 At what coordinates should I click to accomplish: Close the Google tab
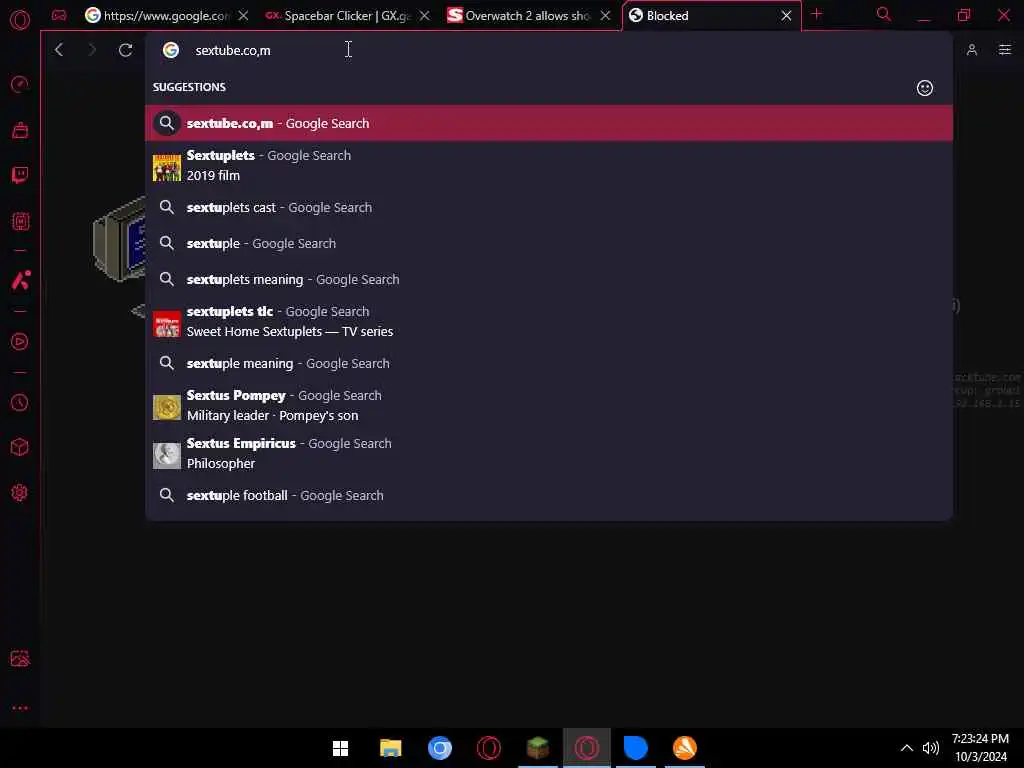pyautogui.click(x=243, y=16)
